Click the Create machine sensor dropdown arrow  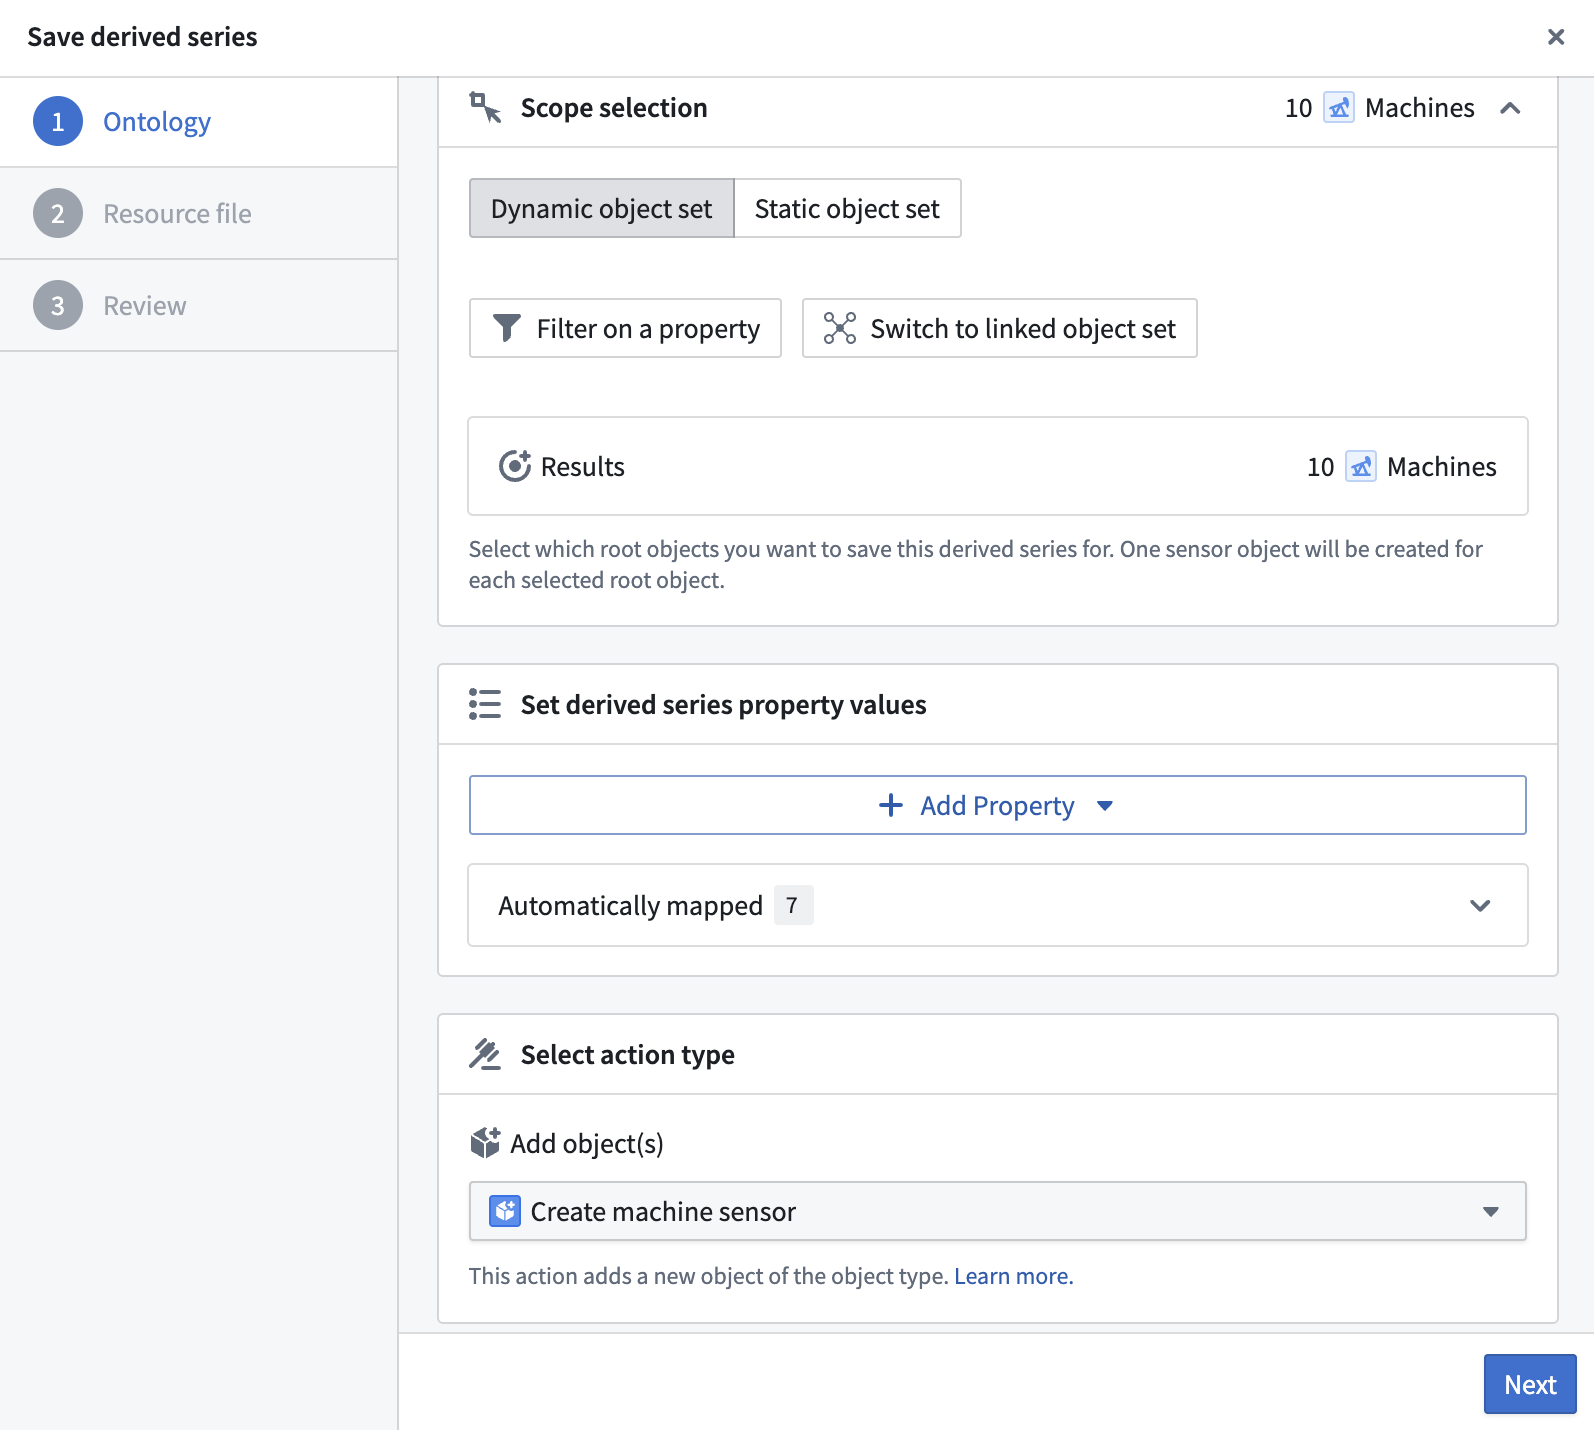[1490, 1212]
